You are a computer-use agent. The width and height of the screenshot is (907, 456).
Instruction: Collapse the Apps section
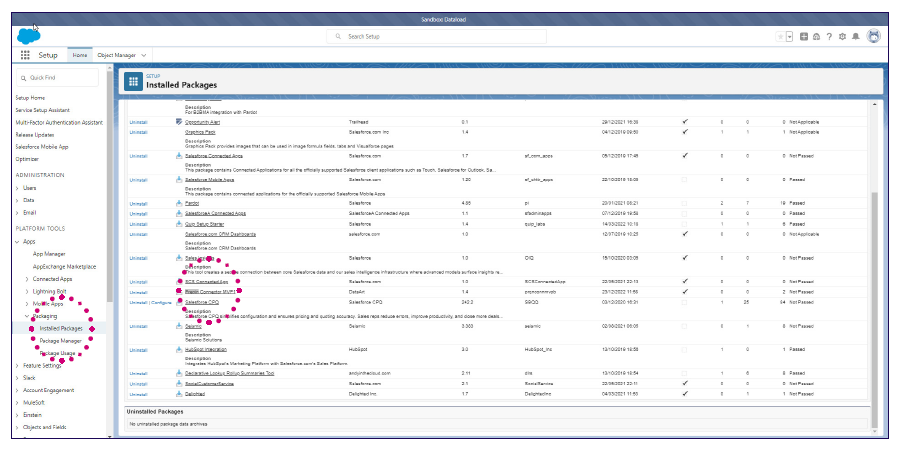pyautogui.click(x=17, y=242)
